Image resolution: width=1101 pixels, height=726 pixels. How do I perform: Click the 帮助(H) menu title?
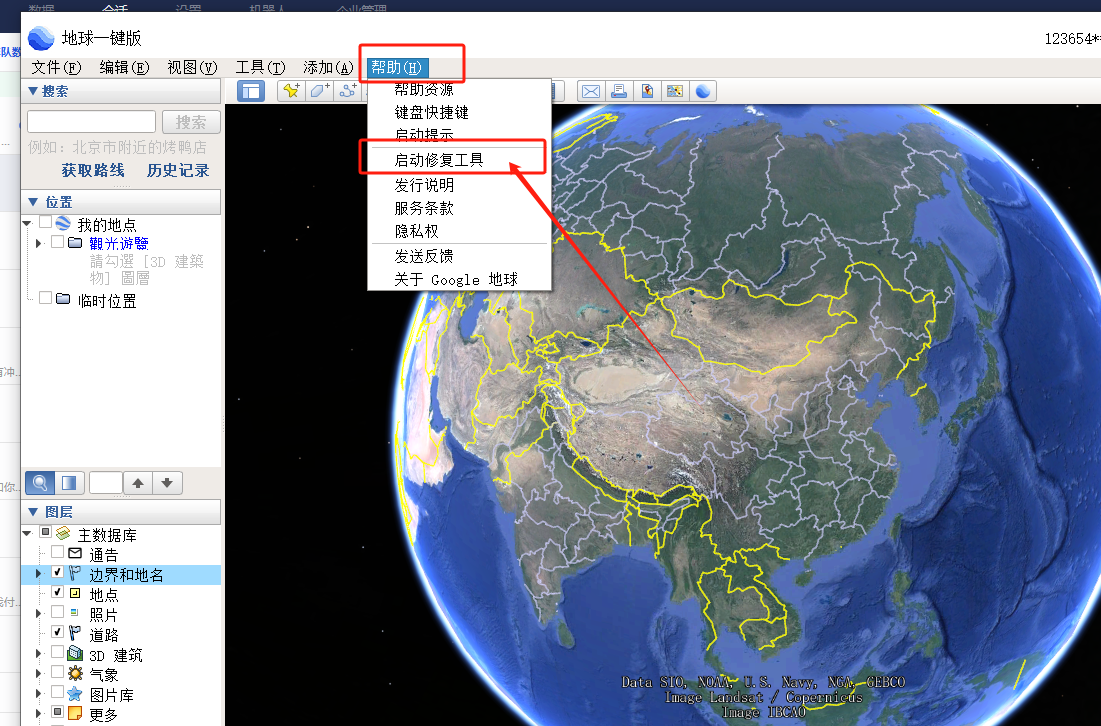pyautogui.click(x=397, y=67)
